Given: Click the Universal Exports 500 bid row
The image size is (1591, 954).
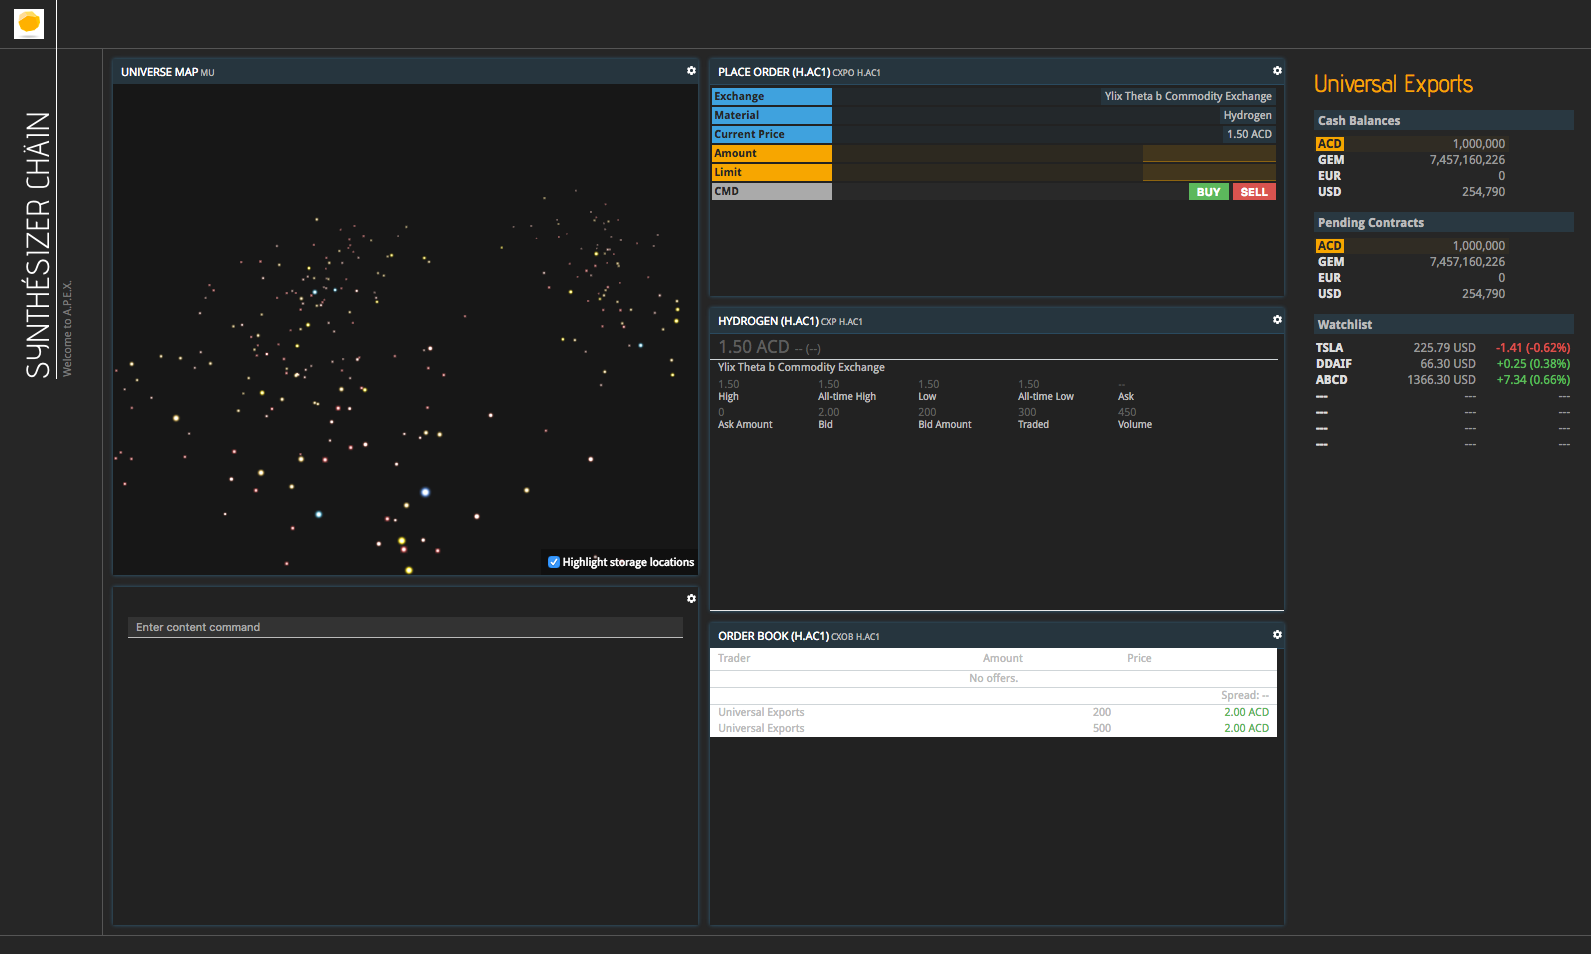Looking at the screenshot, I should pyautogui.click(x=993, y=728).
